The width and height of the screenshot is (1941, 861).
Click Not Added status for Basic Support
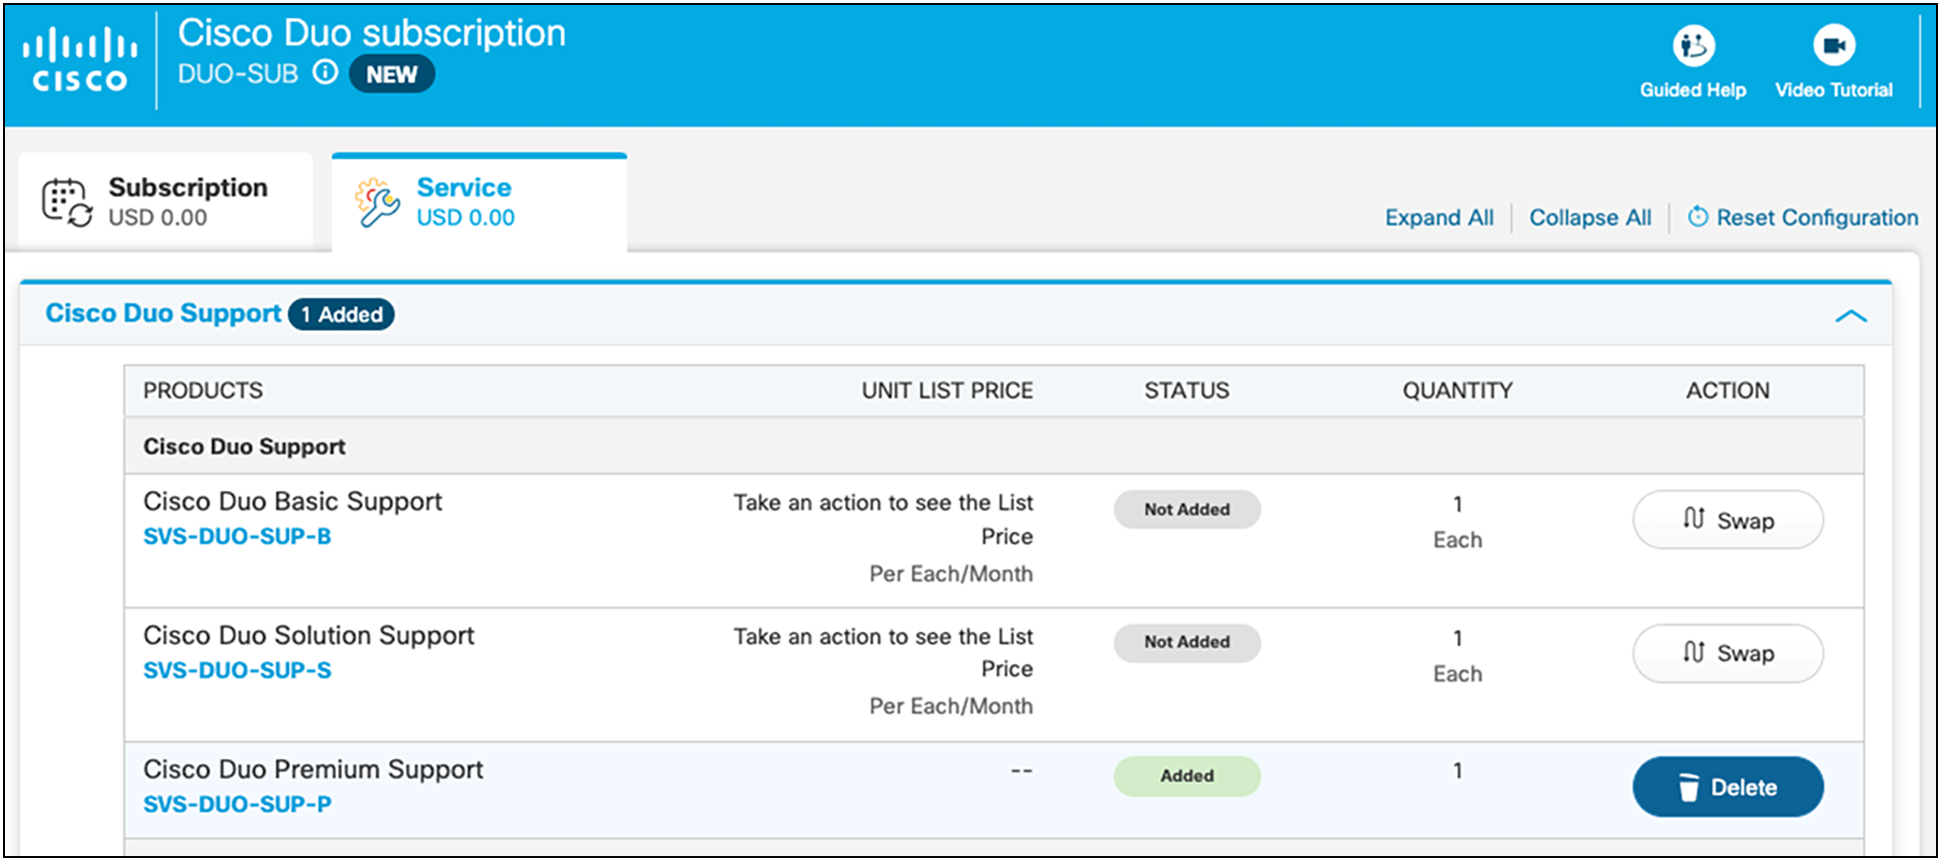pyautogui.click(x=1187, y=509)
